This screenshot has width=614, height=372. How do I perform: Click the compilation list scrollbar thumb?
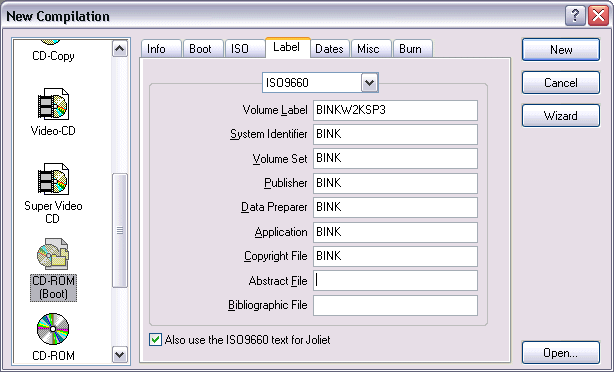(119, 231)
